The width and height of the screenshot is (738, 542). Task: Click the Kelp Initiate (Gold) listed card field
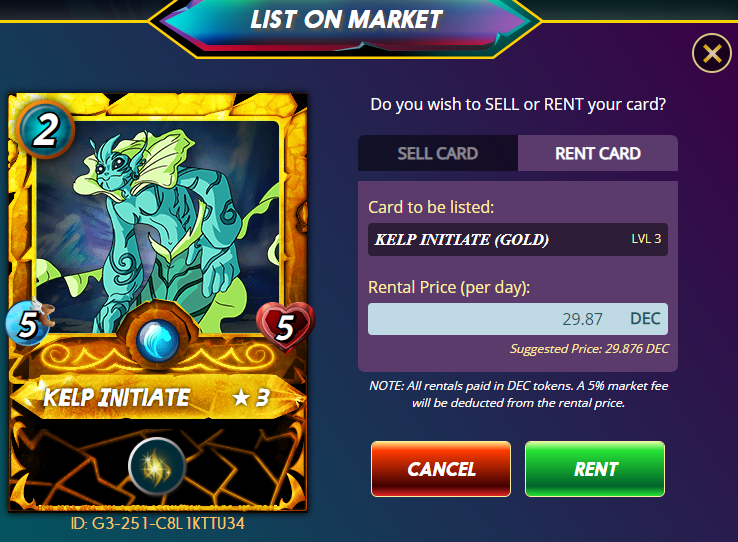pyautogui.click(x=518, y=239)
